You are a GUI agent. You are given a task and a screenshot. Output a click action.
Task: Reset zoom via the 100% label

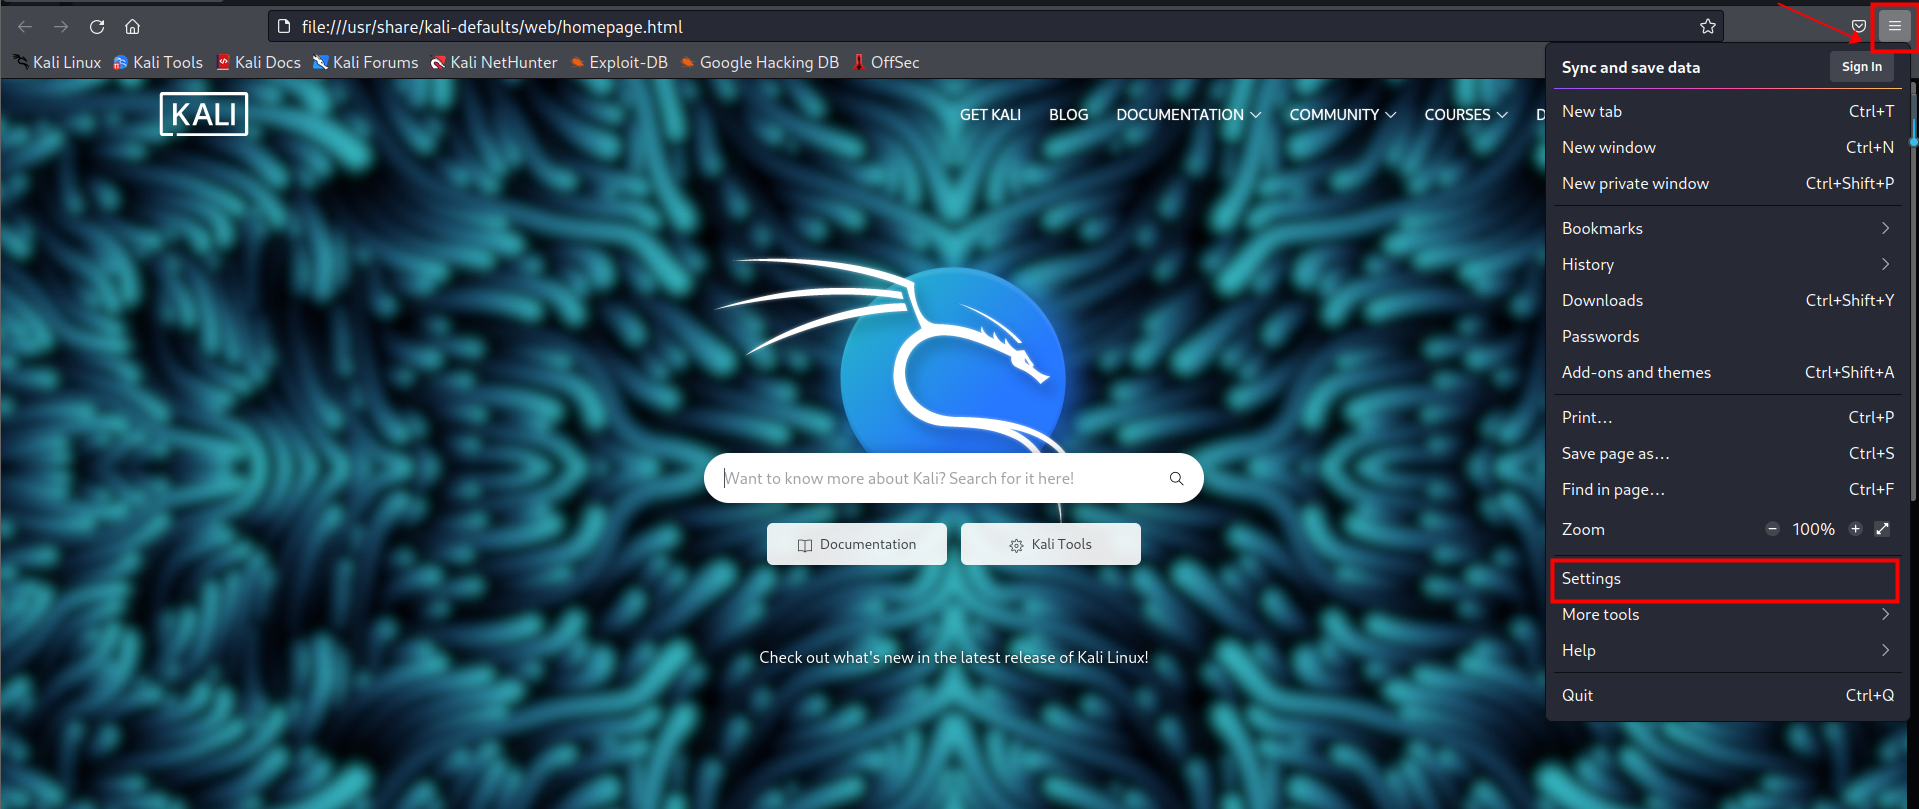coord(1813,529)
